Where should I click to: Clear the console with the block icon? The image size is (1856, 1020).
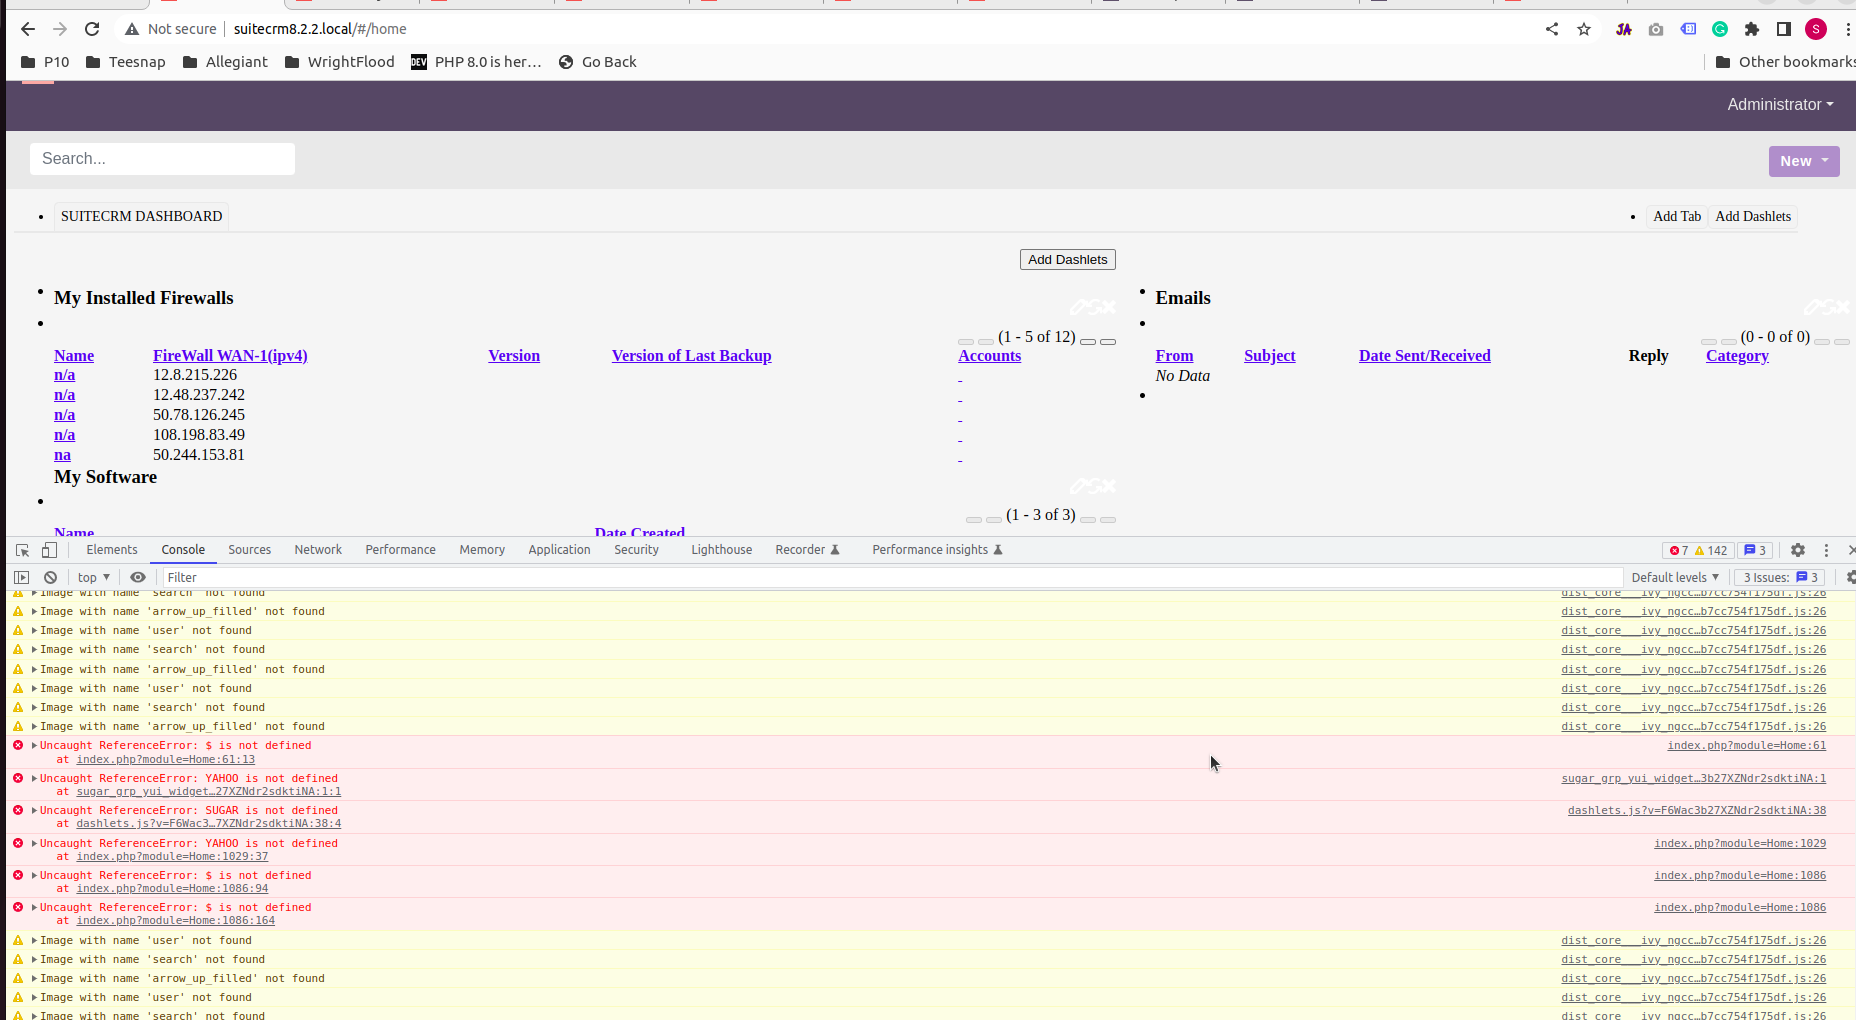tap(50, 577)
